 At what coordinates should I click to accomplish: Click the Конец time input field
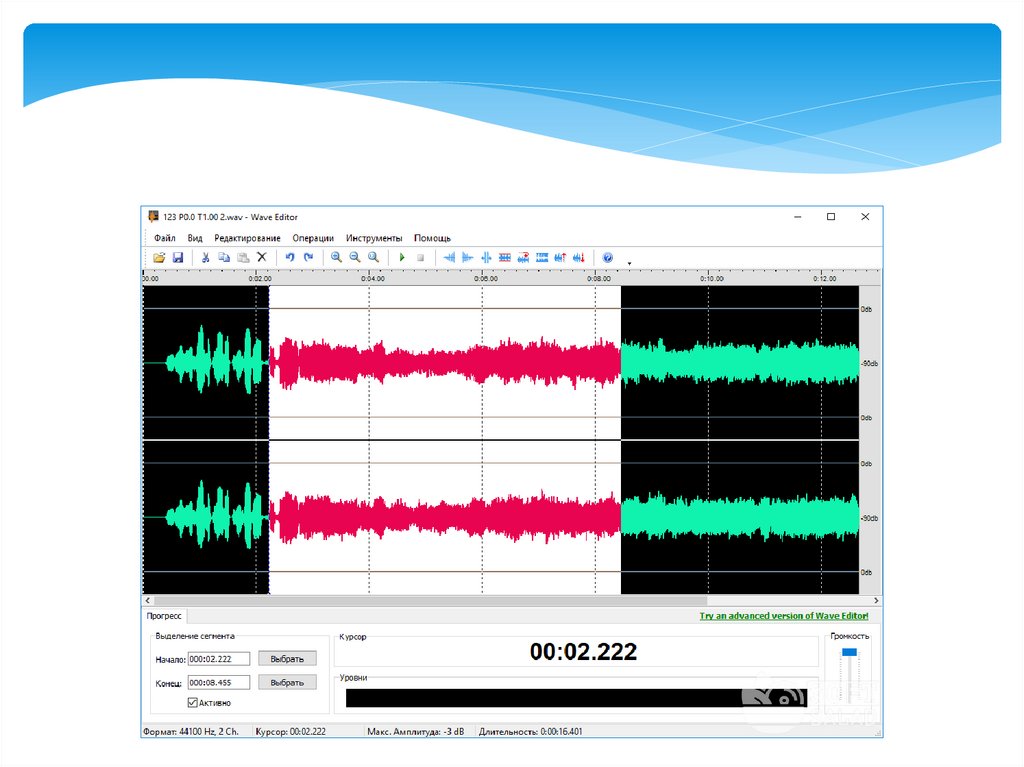219,682
